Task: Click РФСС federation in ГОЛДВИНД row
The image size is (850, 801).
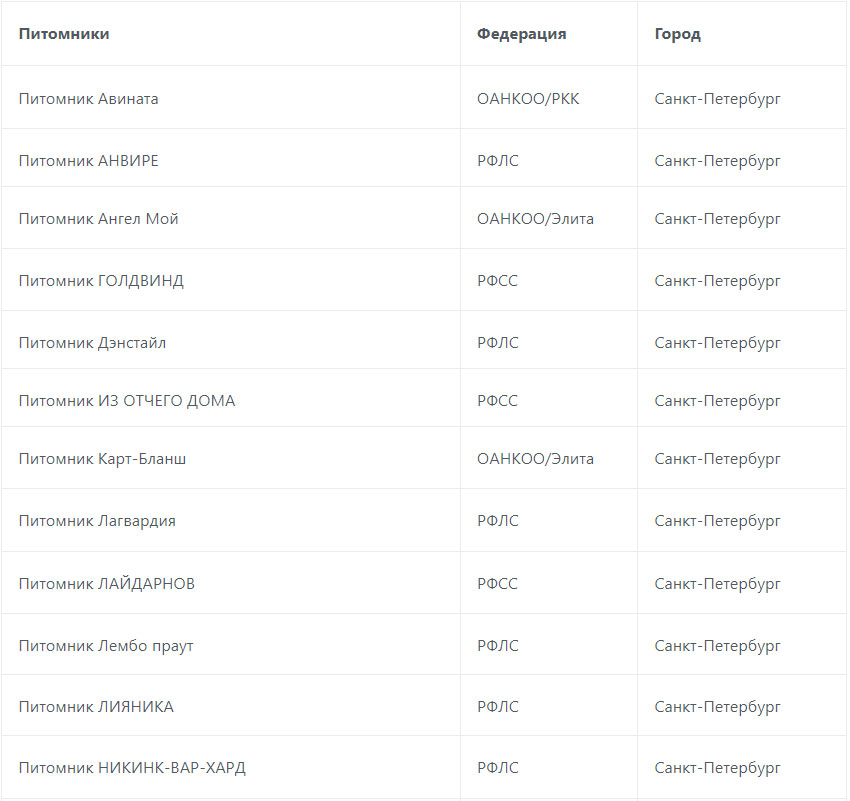Action: click(497, 281)
